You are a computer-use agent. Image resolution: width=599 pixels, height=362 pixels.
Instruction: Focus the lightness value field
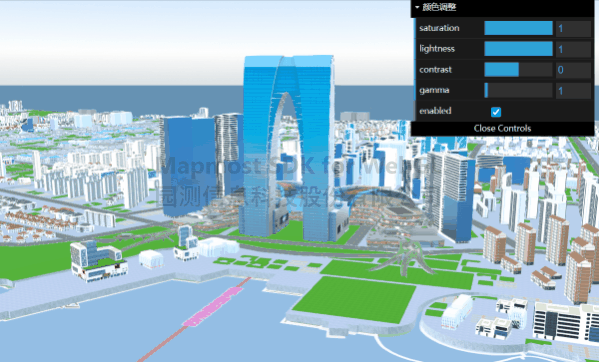point(573,49)
